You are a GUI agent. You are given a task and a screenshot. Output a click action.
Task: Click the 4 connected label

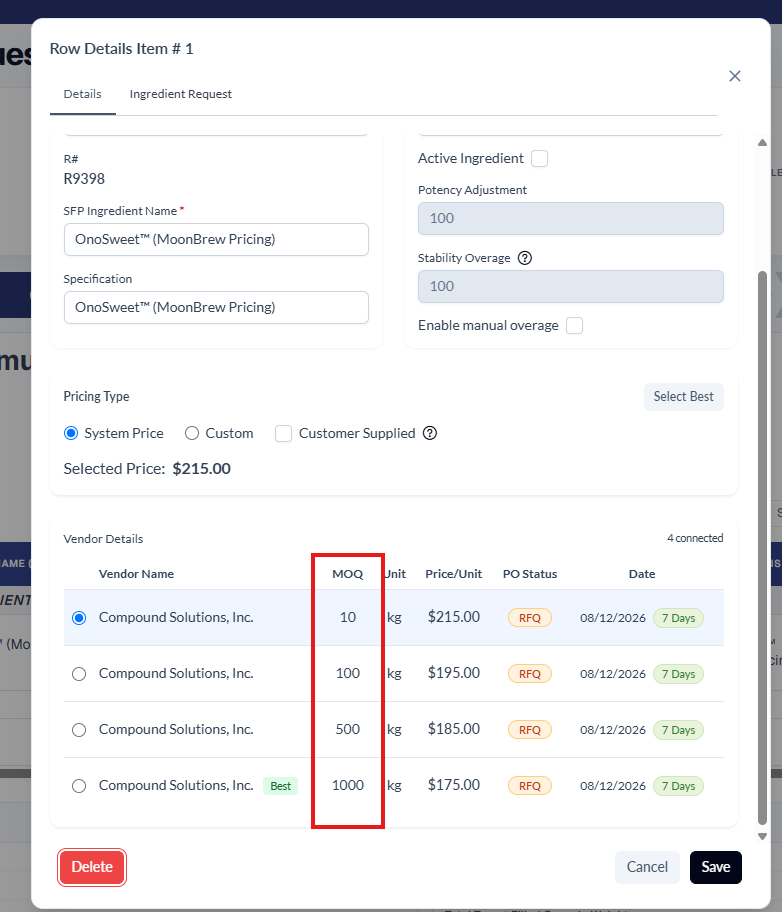(x=695, y=538)
